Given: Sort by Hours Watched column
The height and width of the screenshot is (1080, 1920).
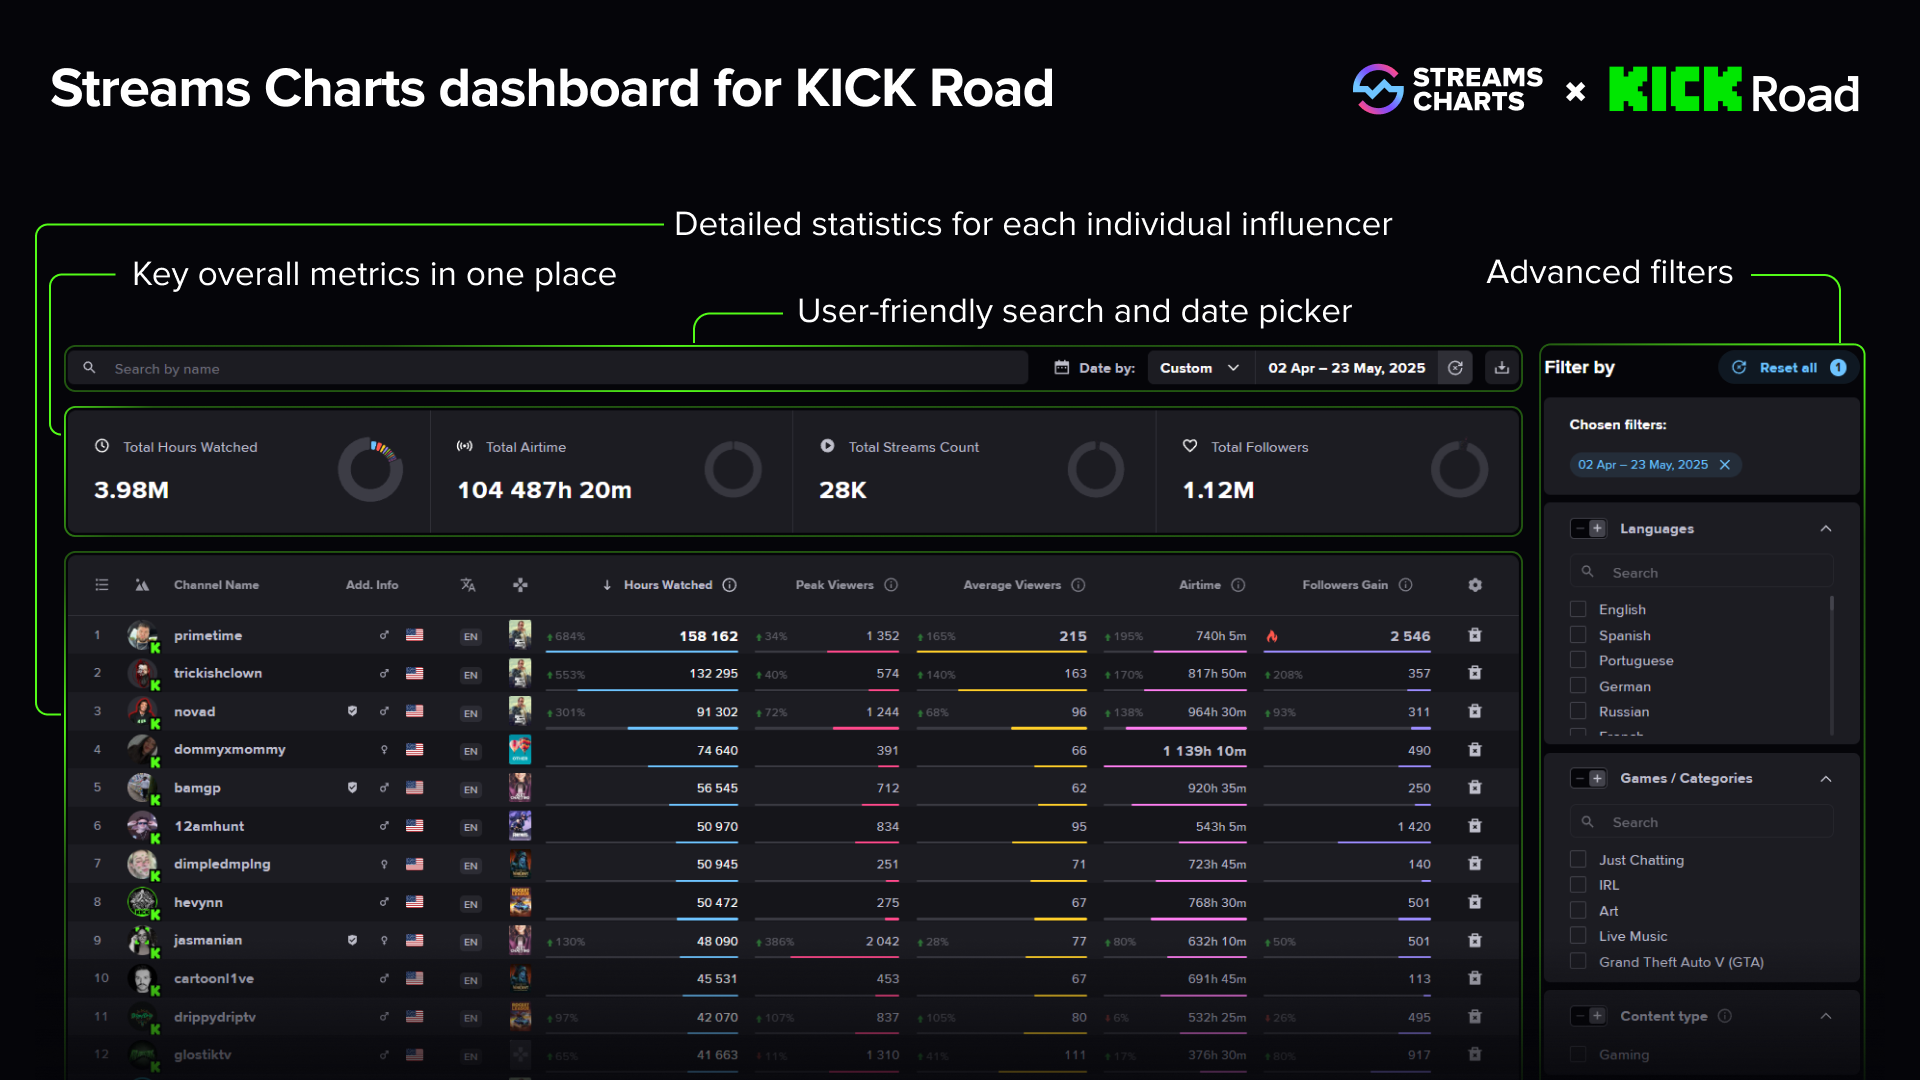Looking at the screenshot, I should (668, 585).
